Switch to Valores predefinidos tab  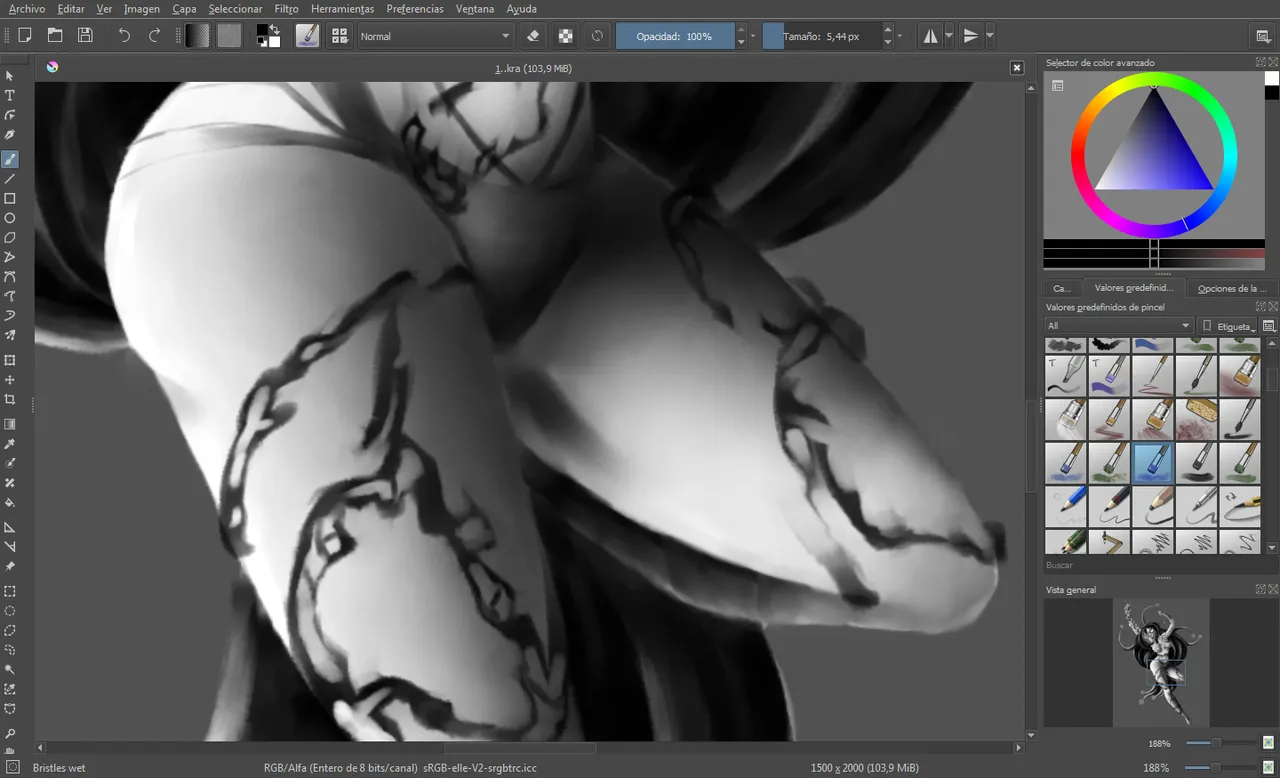[x=1133, y=288]
